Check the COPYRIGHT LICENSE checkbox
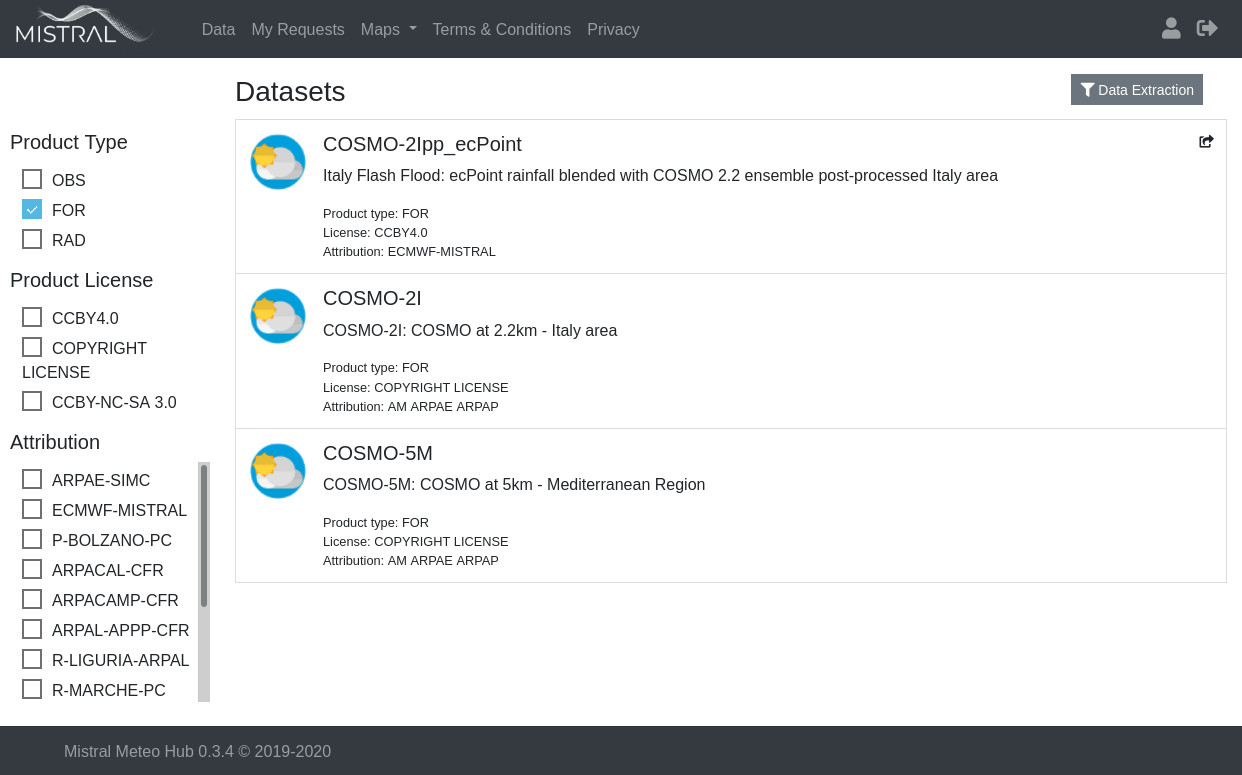The image size is (1242, 775). tap(32, 347)
